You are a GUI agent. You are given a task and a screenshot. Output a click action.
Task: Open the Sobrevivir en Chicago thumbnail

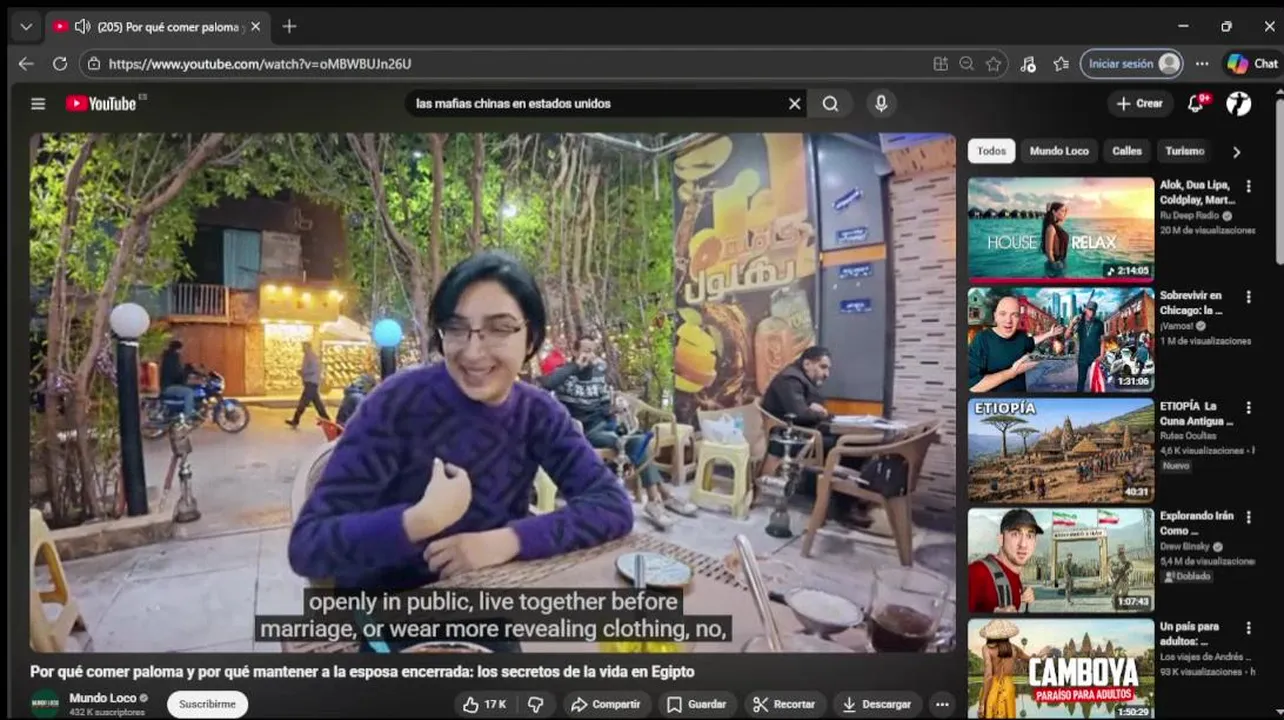pyautogui.click(x=1061, y=340)
